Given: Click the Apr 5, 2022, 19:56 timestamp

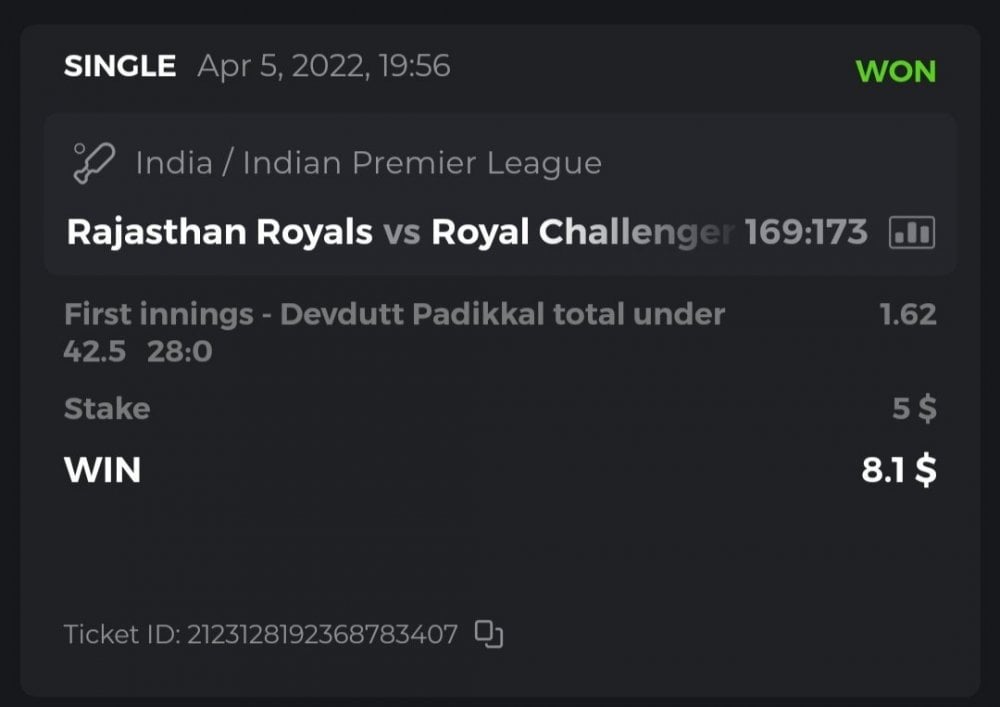Looking at the screenshot, I should tap(324, 67).
